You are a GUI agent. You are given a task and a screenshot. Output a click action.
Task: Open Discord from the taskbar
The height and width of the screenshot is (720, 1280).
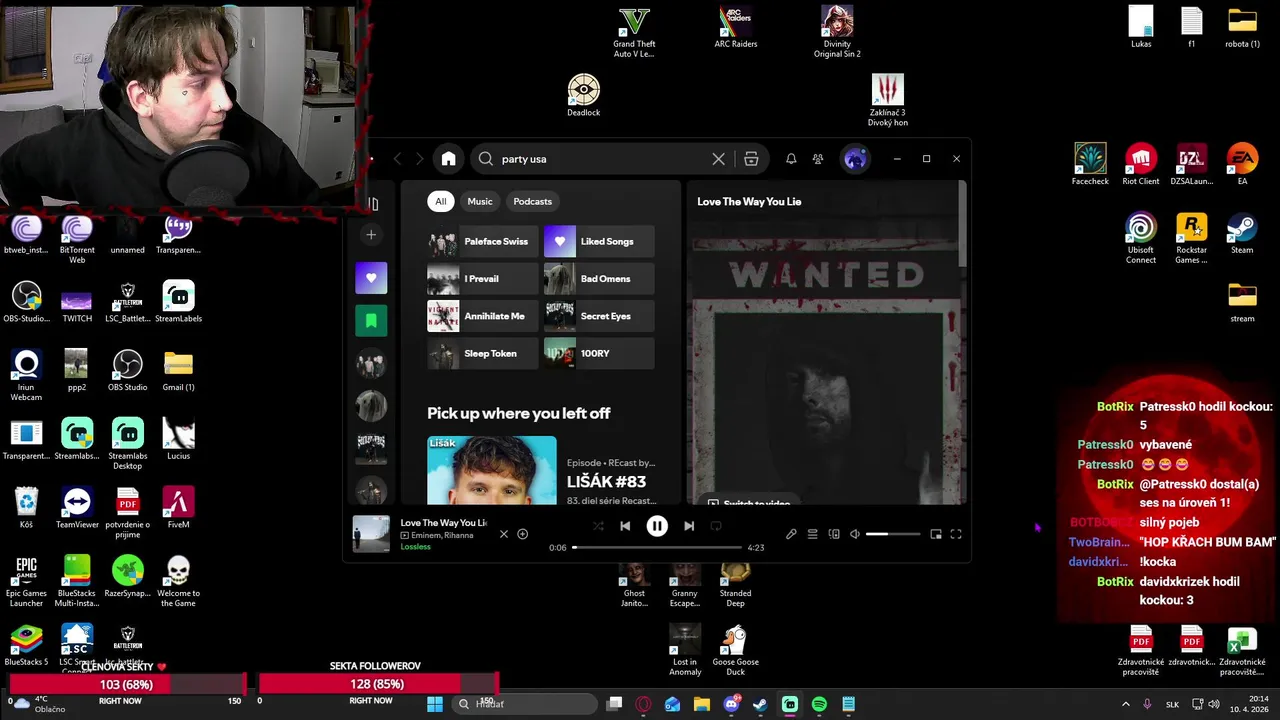tap(732, 704)
